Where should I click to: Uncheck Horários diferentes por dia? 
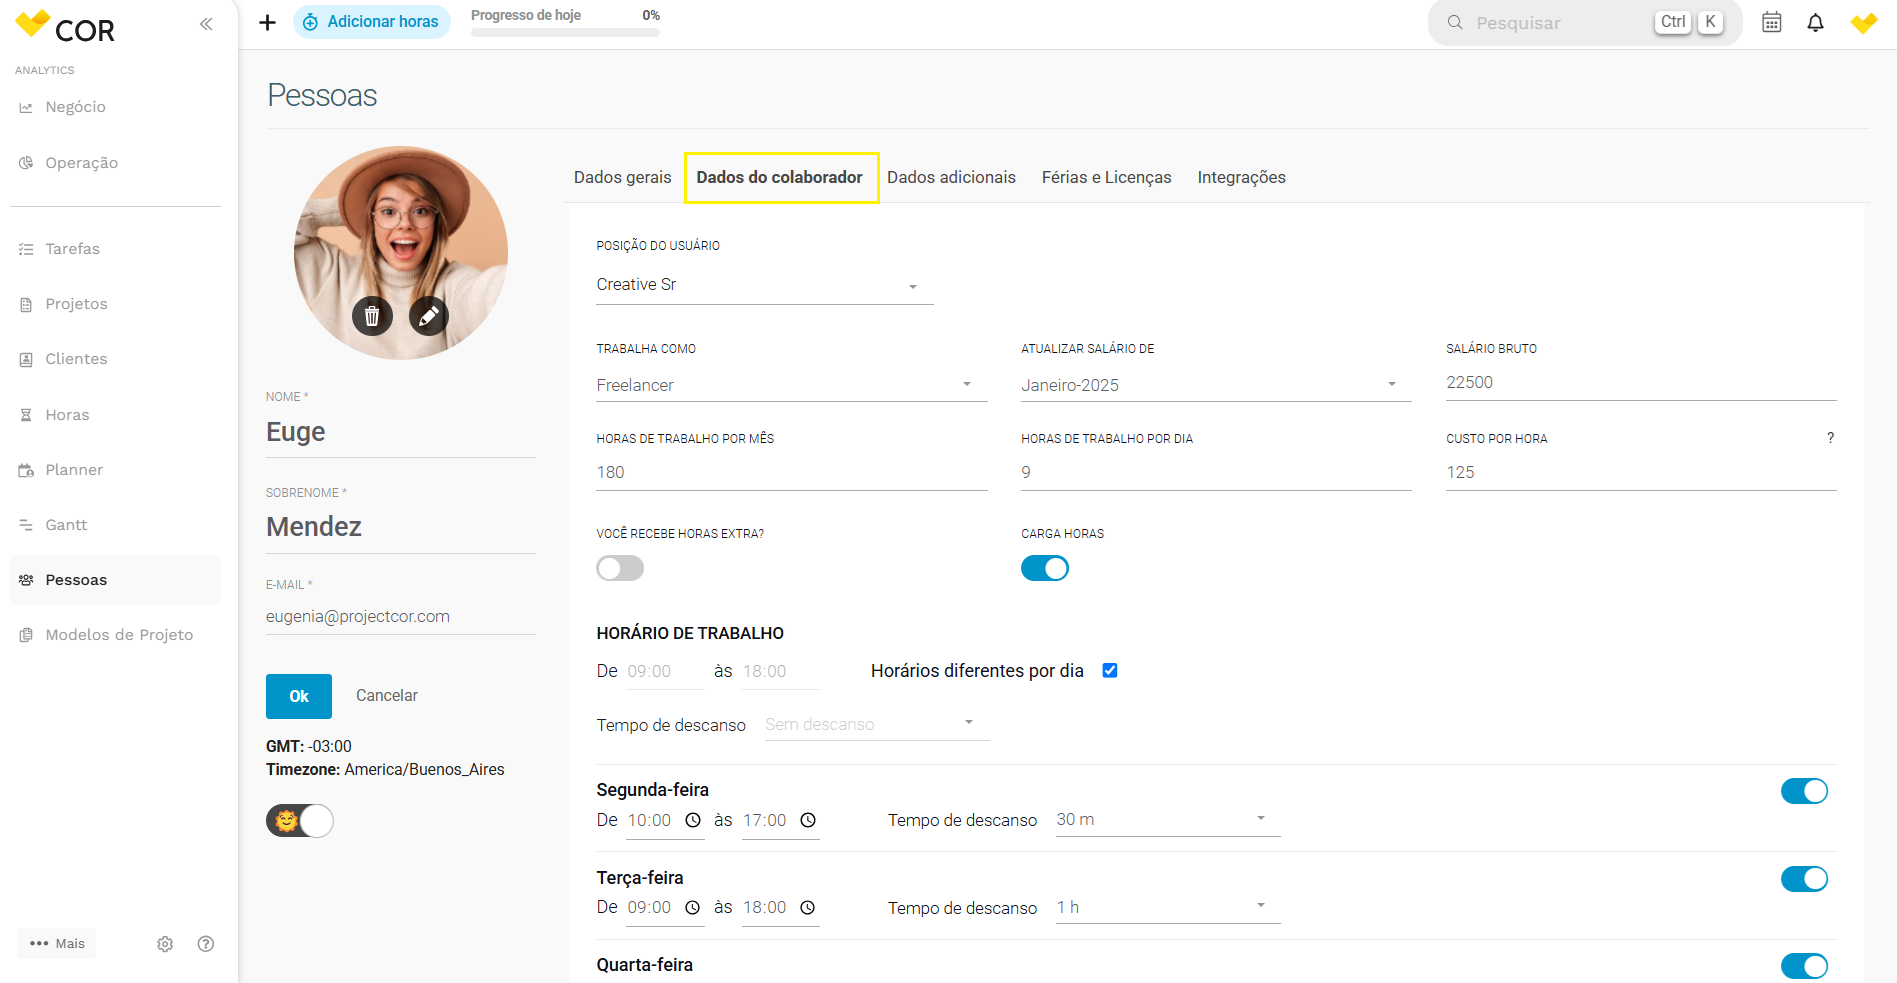[1110, 670]
